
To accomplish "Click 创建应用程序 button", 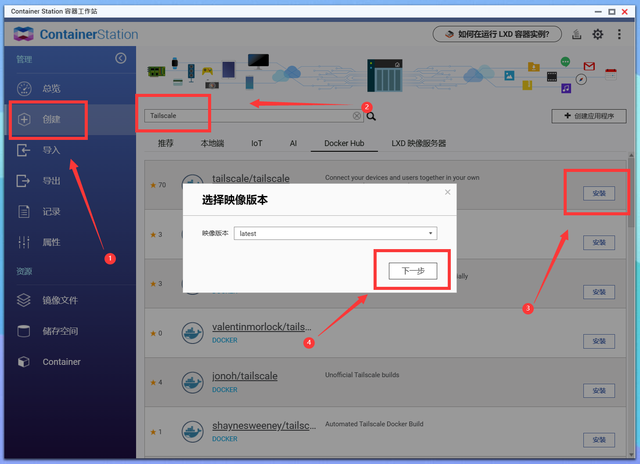I will [x=589, y=116].
